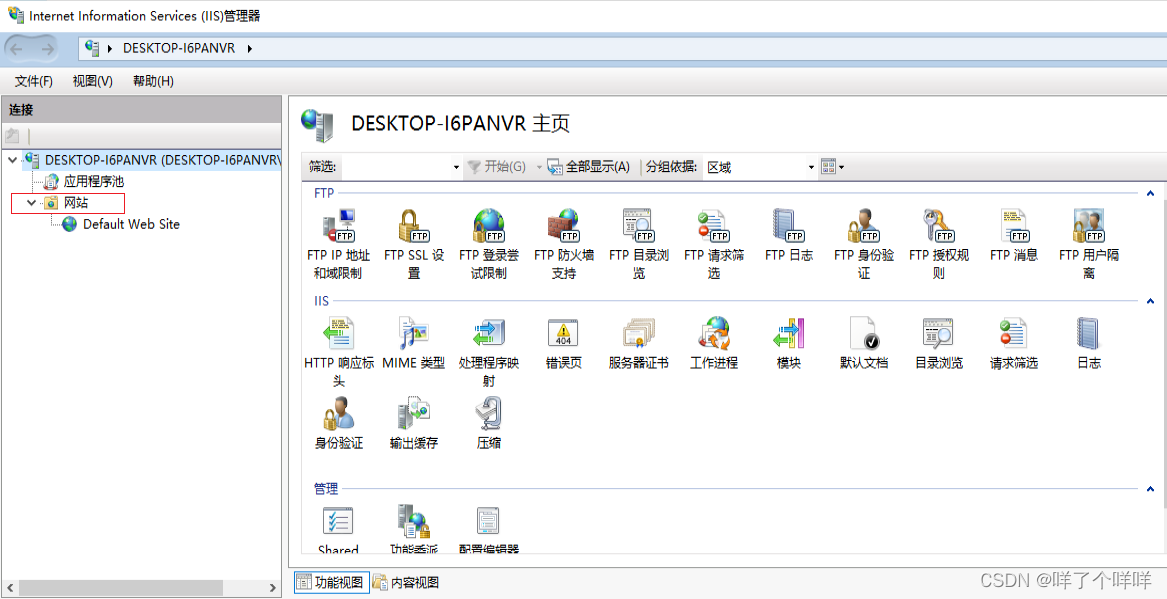
Task: Open IIS request filtering (请求筛选)
Action: pos(1014,344)
